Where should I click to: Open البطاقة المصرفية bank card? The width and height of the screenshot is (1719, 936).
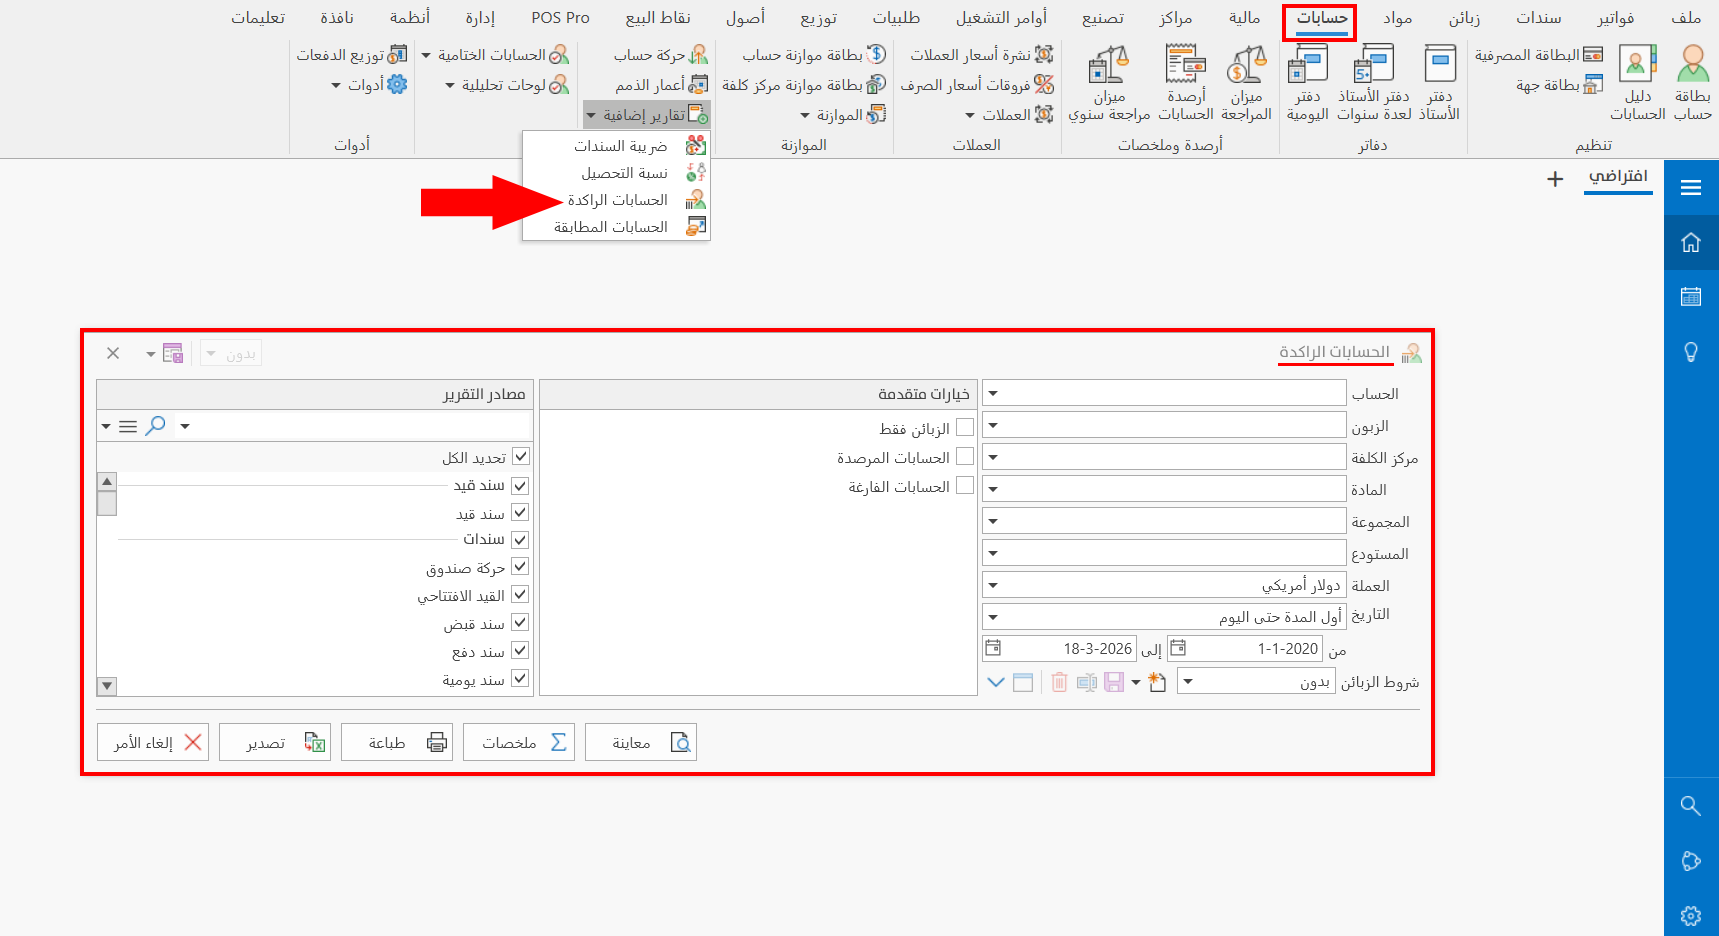(1538, 55)
